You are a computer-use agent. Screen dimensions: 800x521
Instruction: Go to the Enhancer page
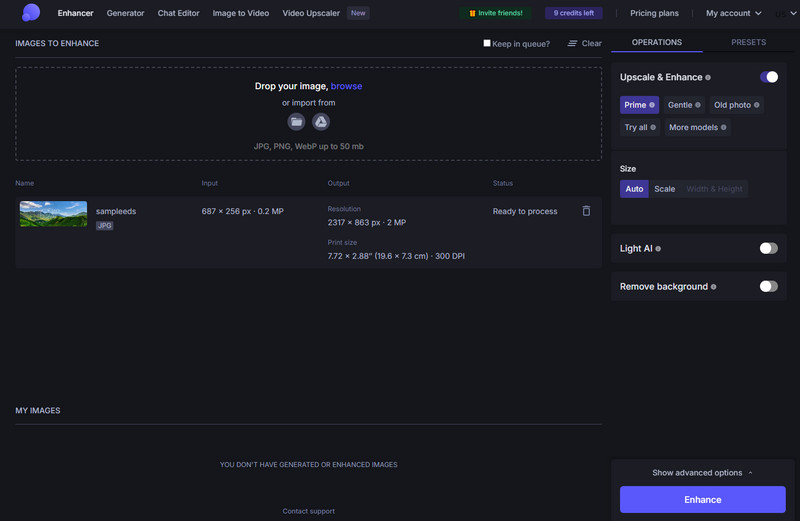pos(76,13)
